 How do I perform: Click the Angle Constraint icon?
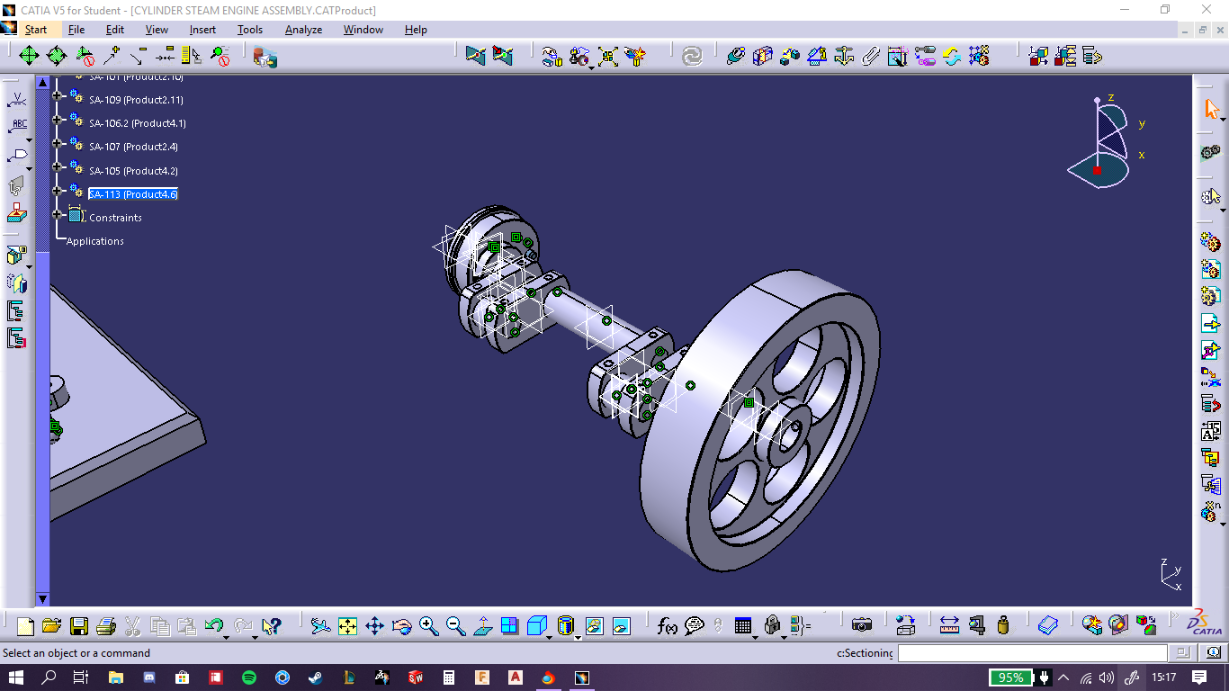click(817, 56)
